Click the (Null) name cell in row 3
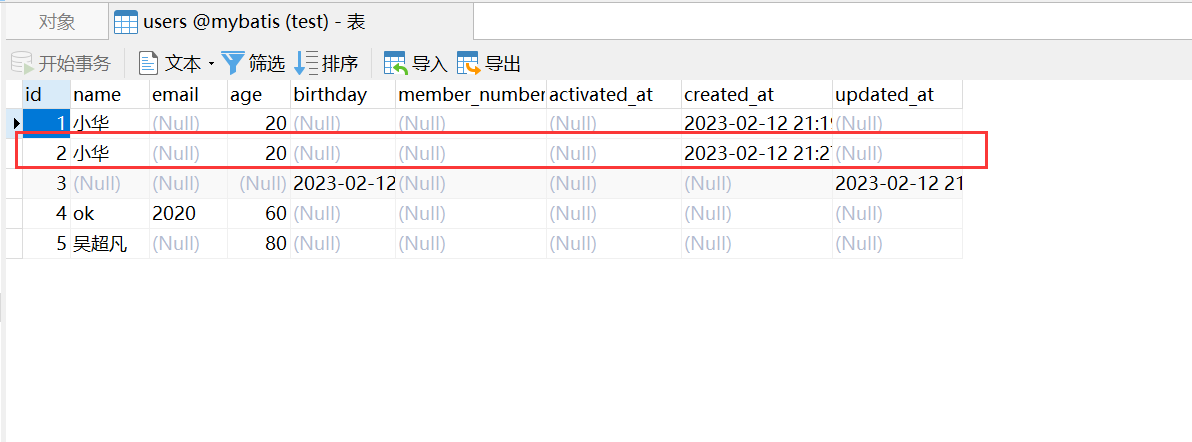 click(x=109, y=183)
